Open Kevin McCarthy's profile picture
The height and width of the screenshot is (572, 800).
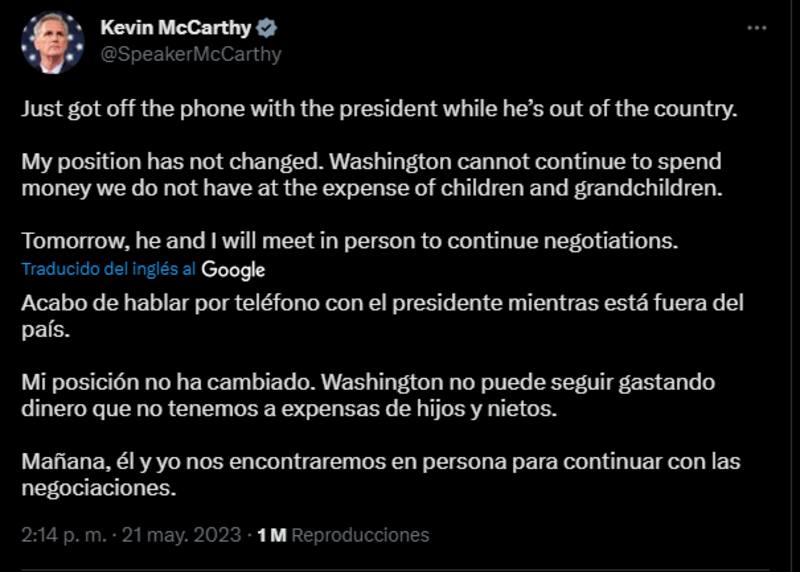(x=52, y=42)
